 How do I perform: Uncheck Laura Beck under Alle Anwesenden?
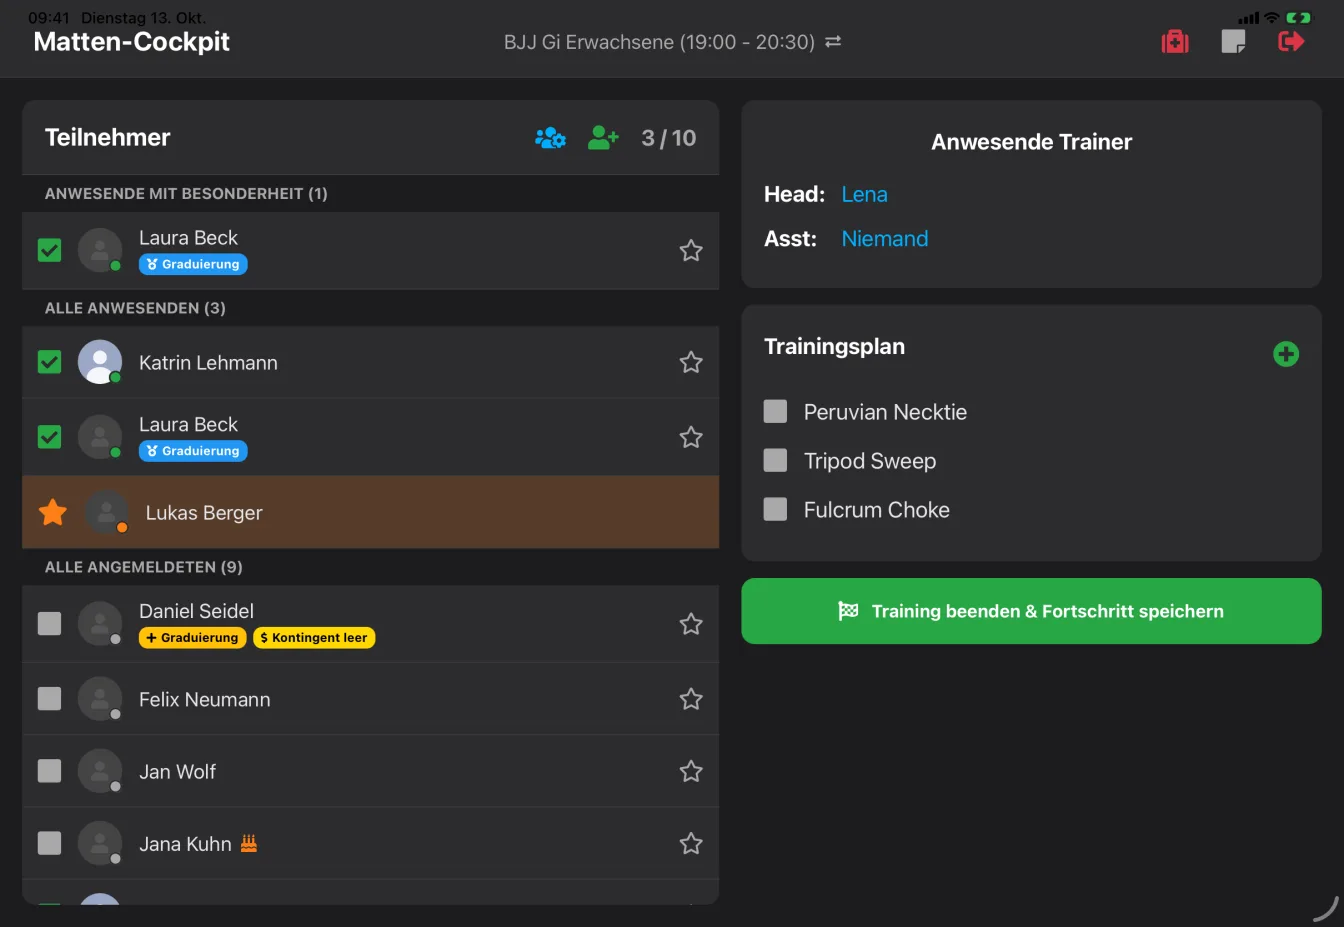point(49,437)
